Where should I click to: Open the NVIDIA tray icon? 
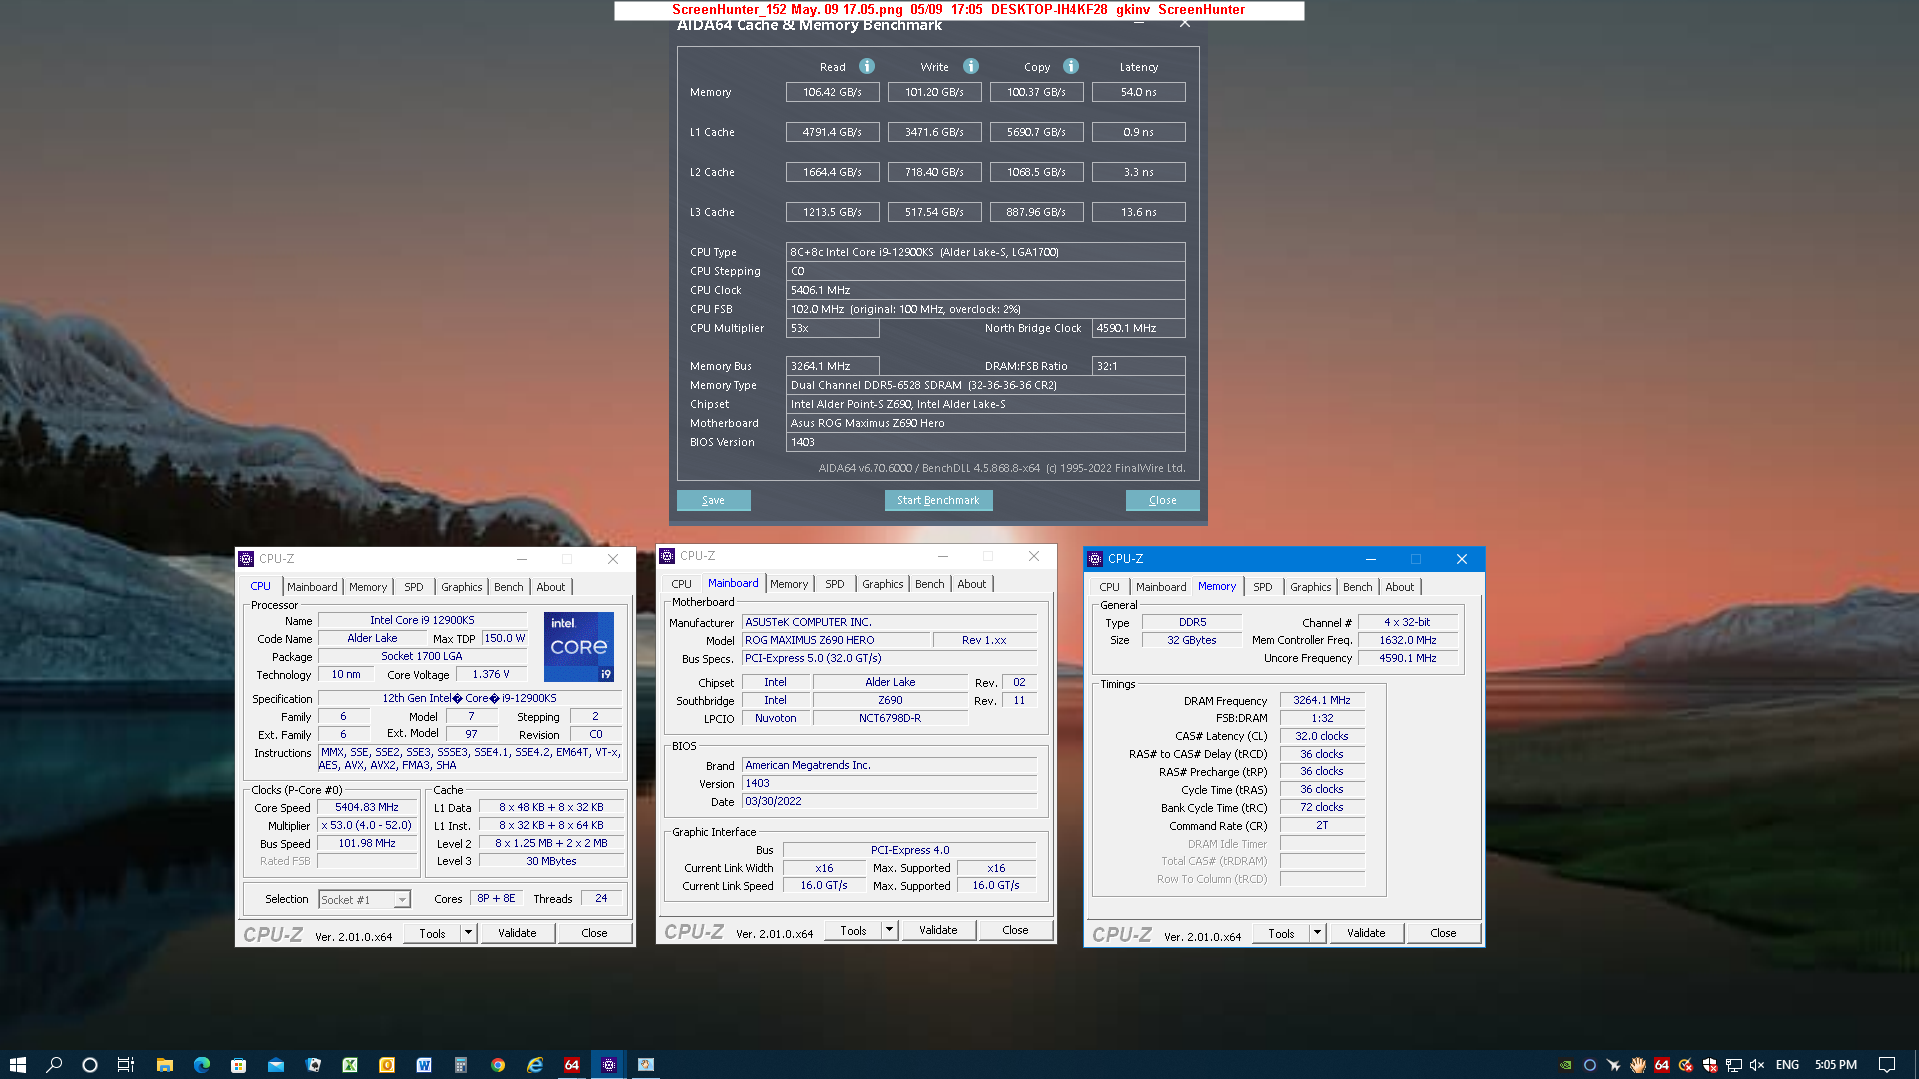point(1566,1065)
